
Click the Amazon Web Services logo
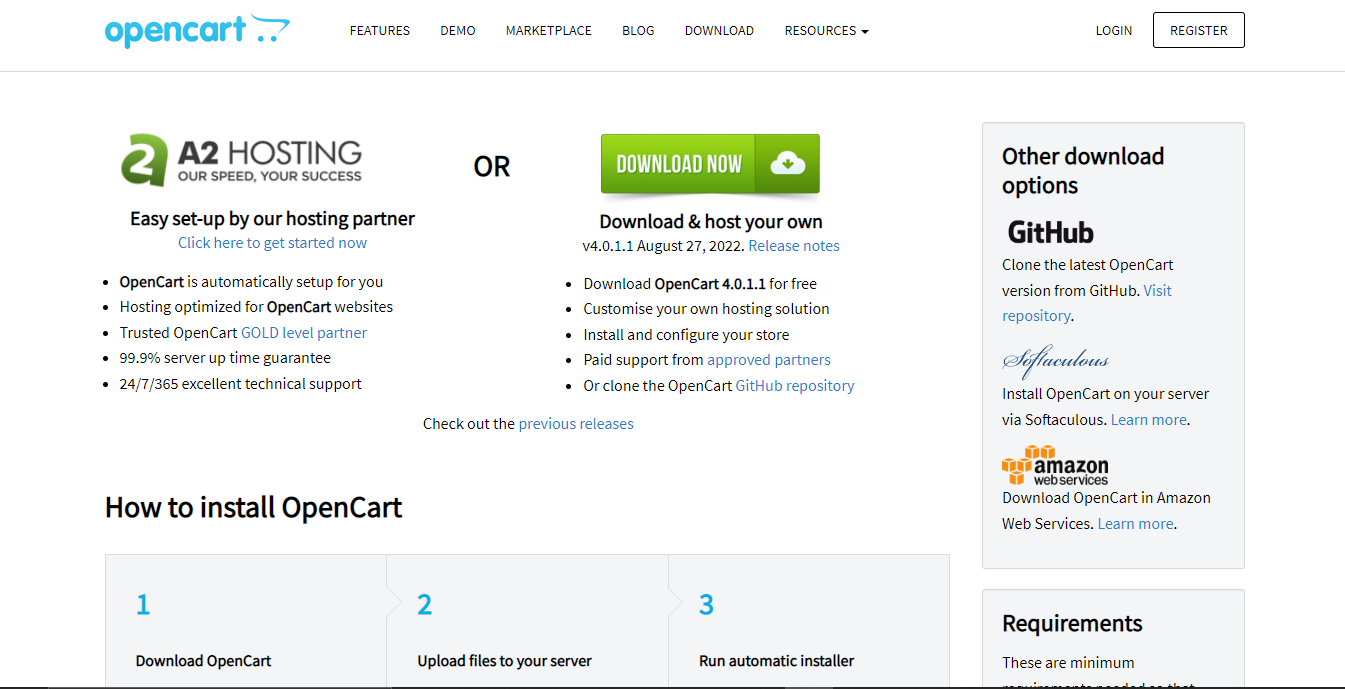[x=1055, y=466]
